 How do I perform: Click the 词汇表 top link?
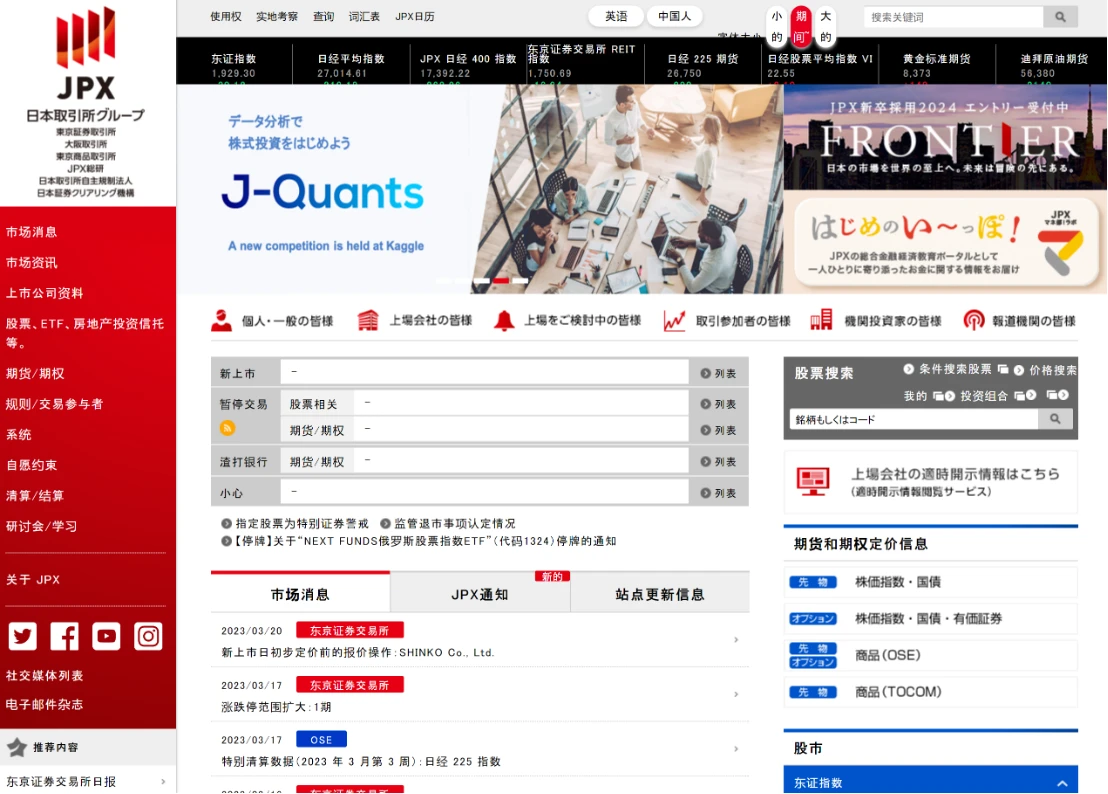coord(364,16)
